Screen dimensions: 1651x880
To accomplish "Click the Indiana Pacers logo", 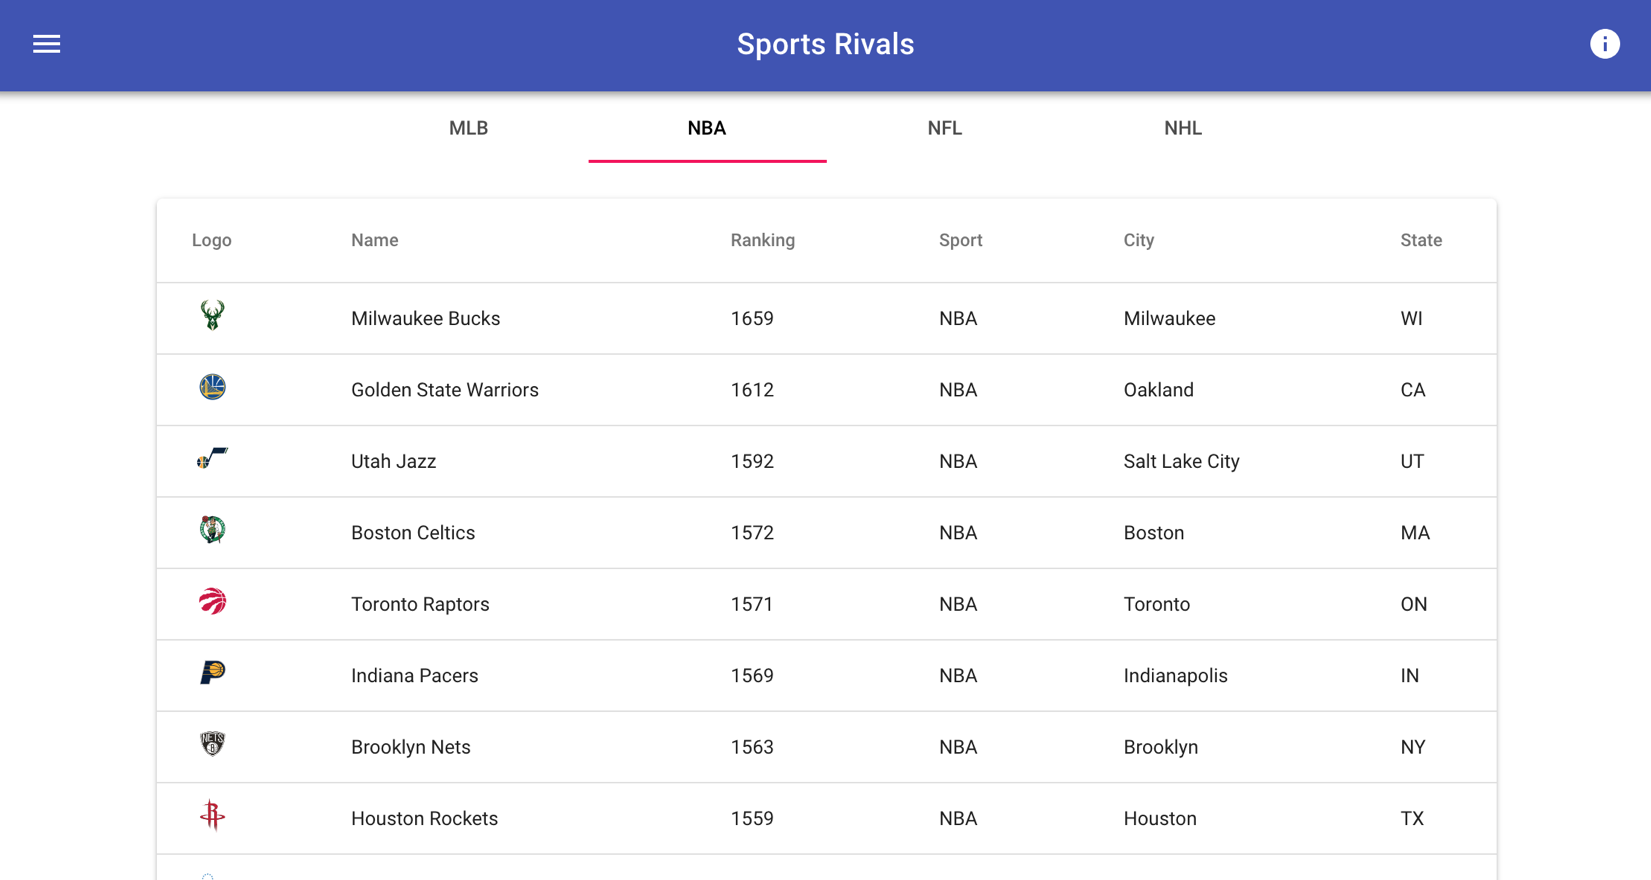I will pos(212,673).
